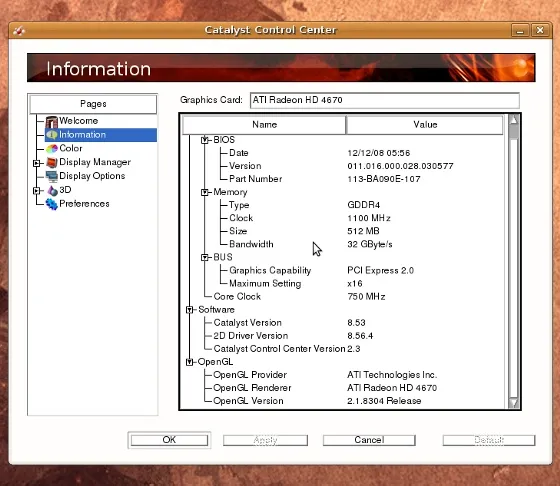Viewport: 560px width, 486px height.
Task: Open the Welcome page
Action: 79,121
